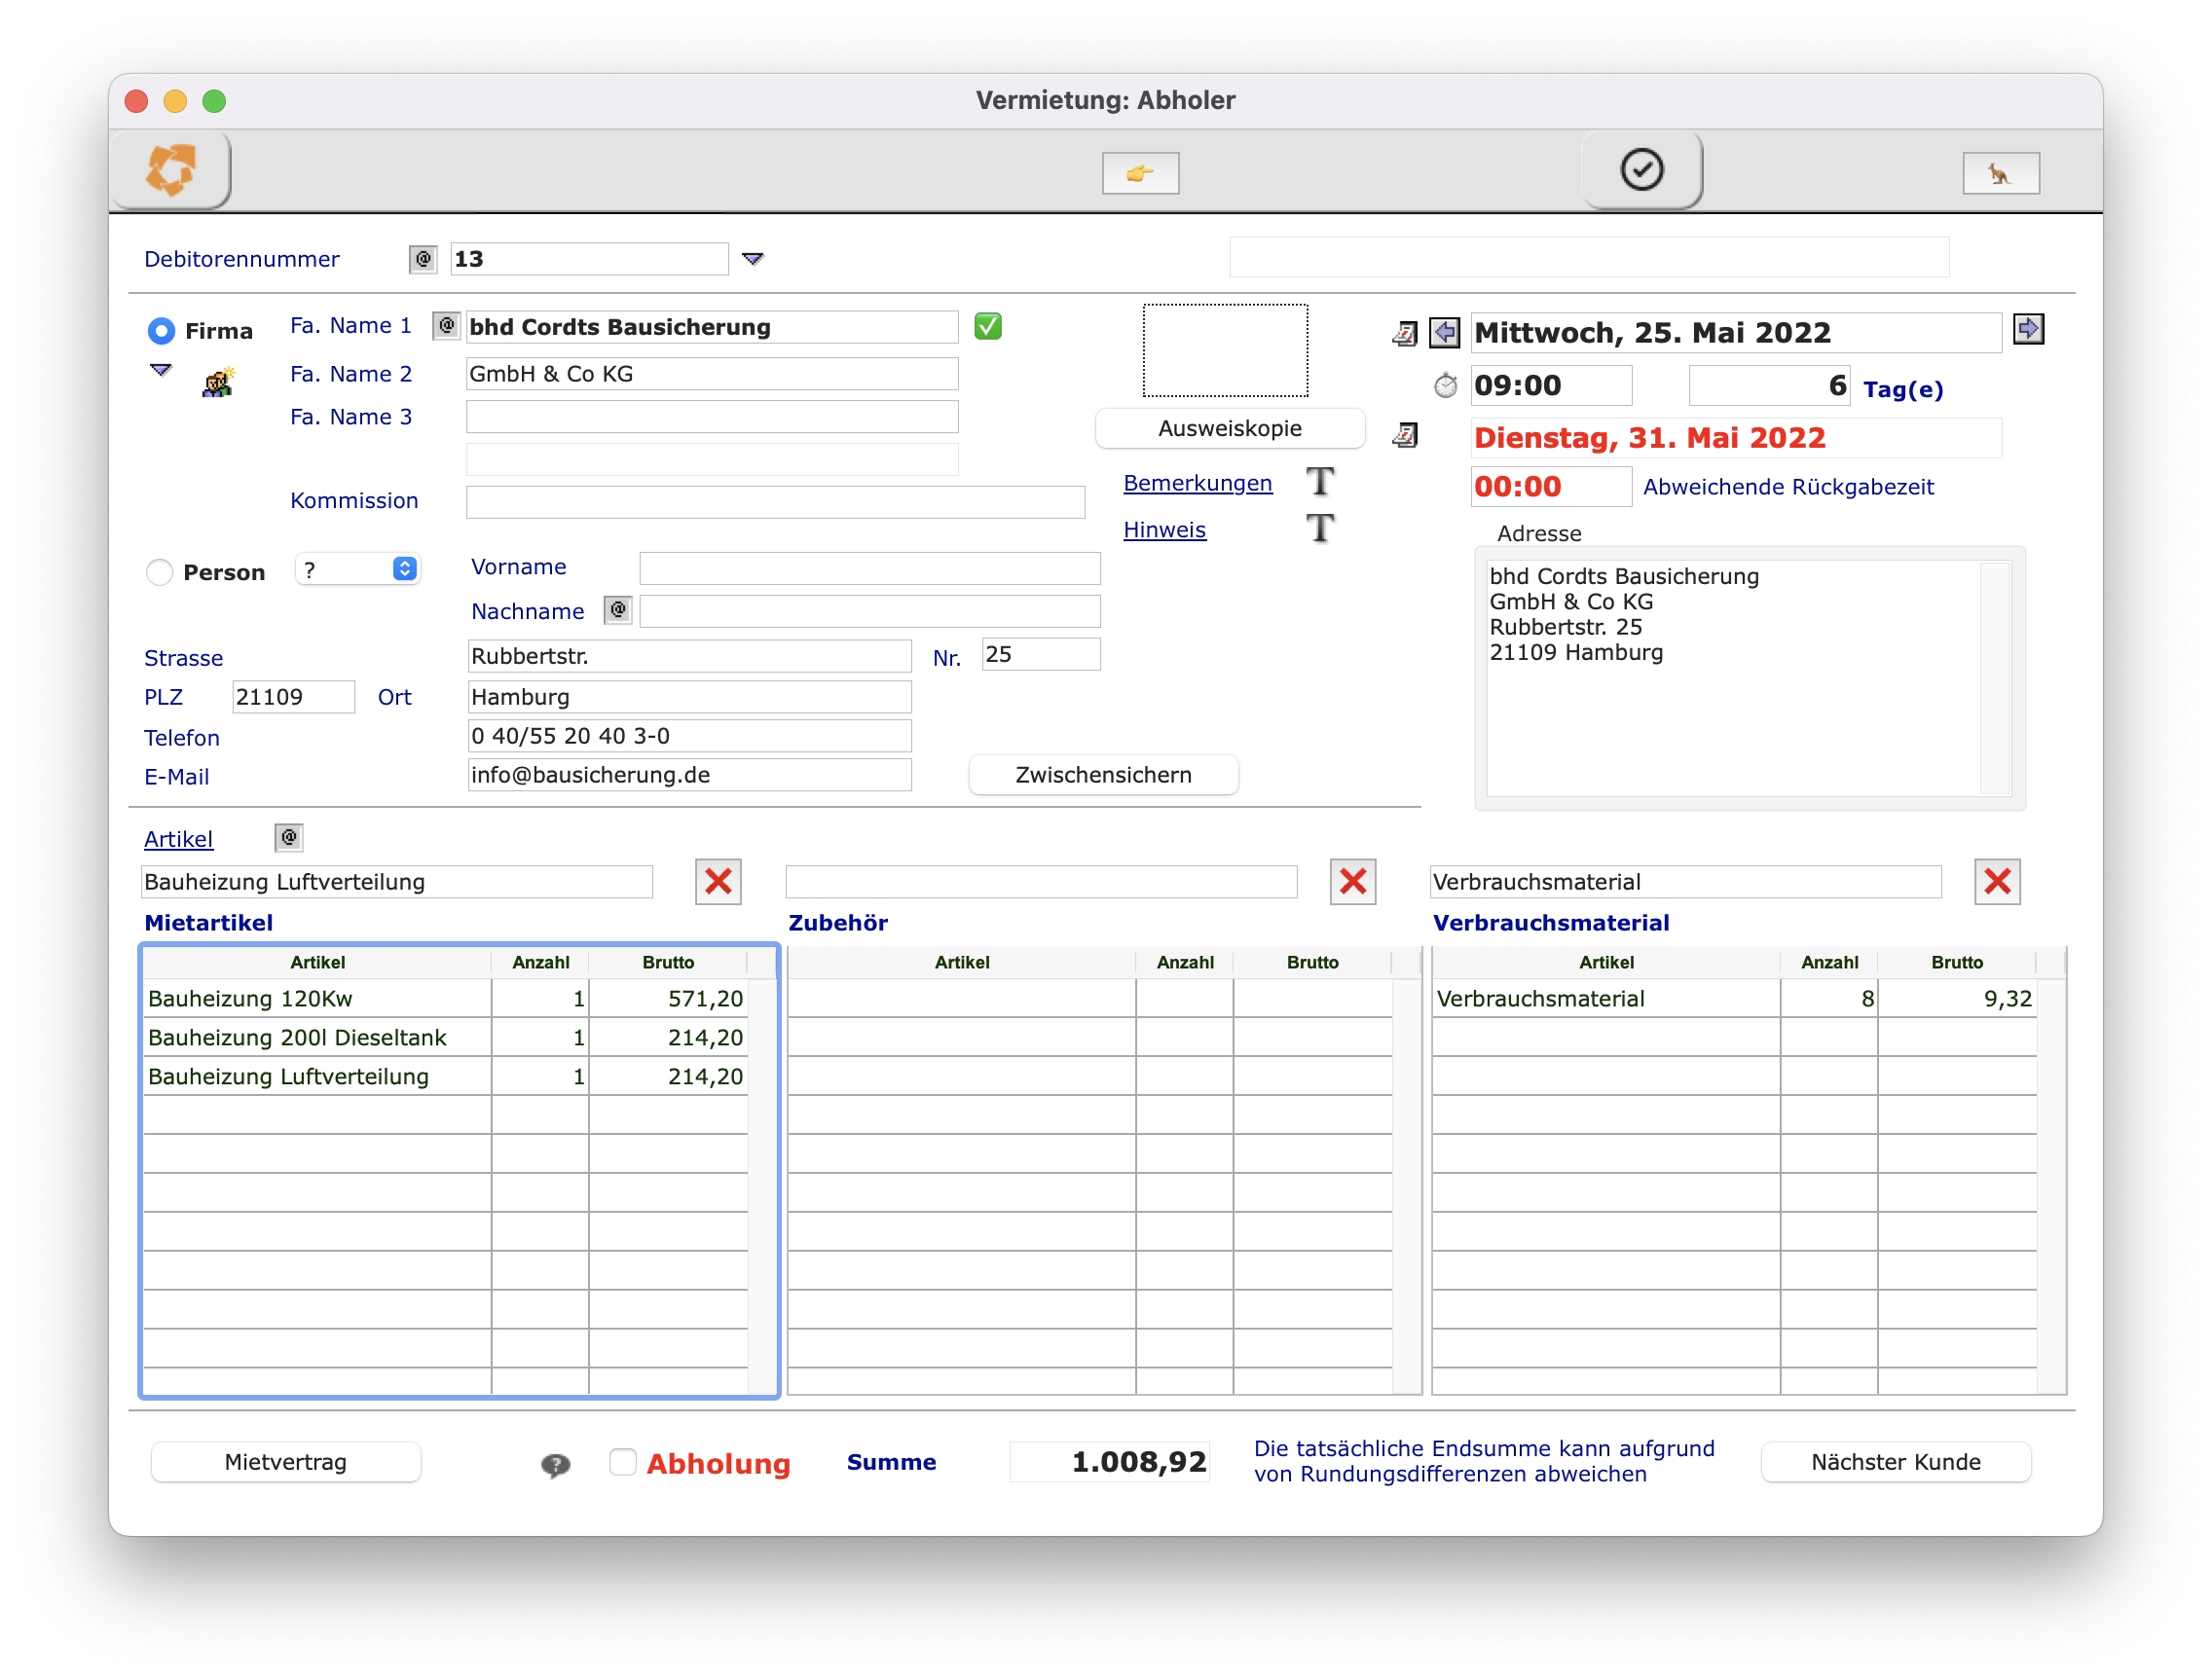The image size is (2212, 1680).
Task: Go to previous day with left arrow
Action: [x=1444, y=332]
